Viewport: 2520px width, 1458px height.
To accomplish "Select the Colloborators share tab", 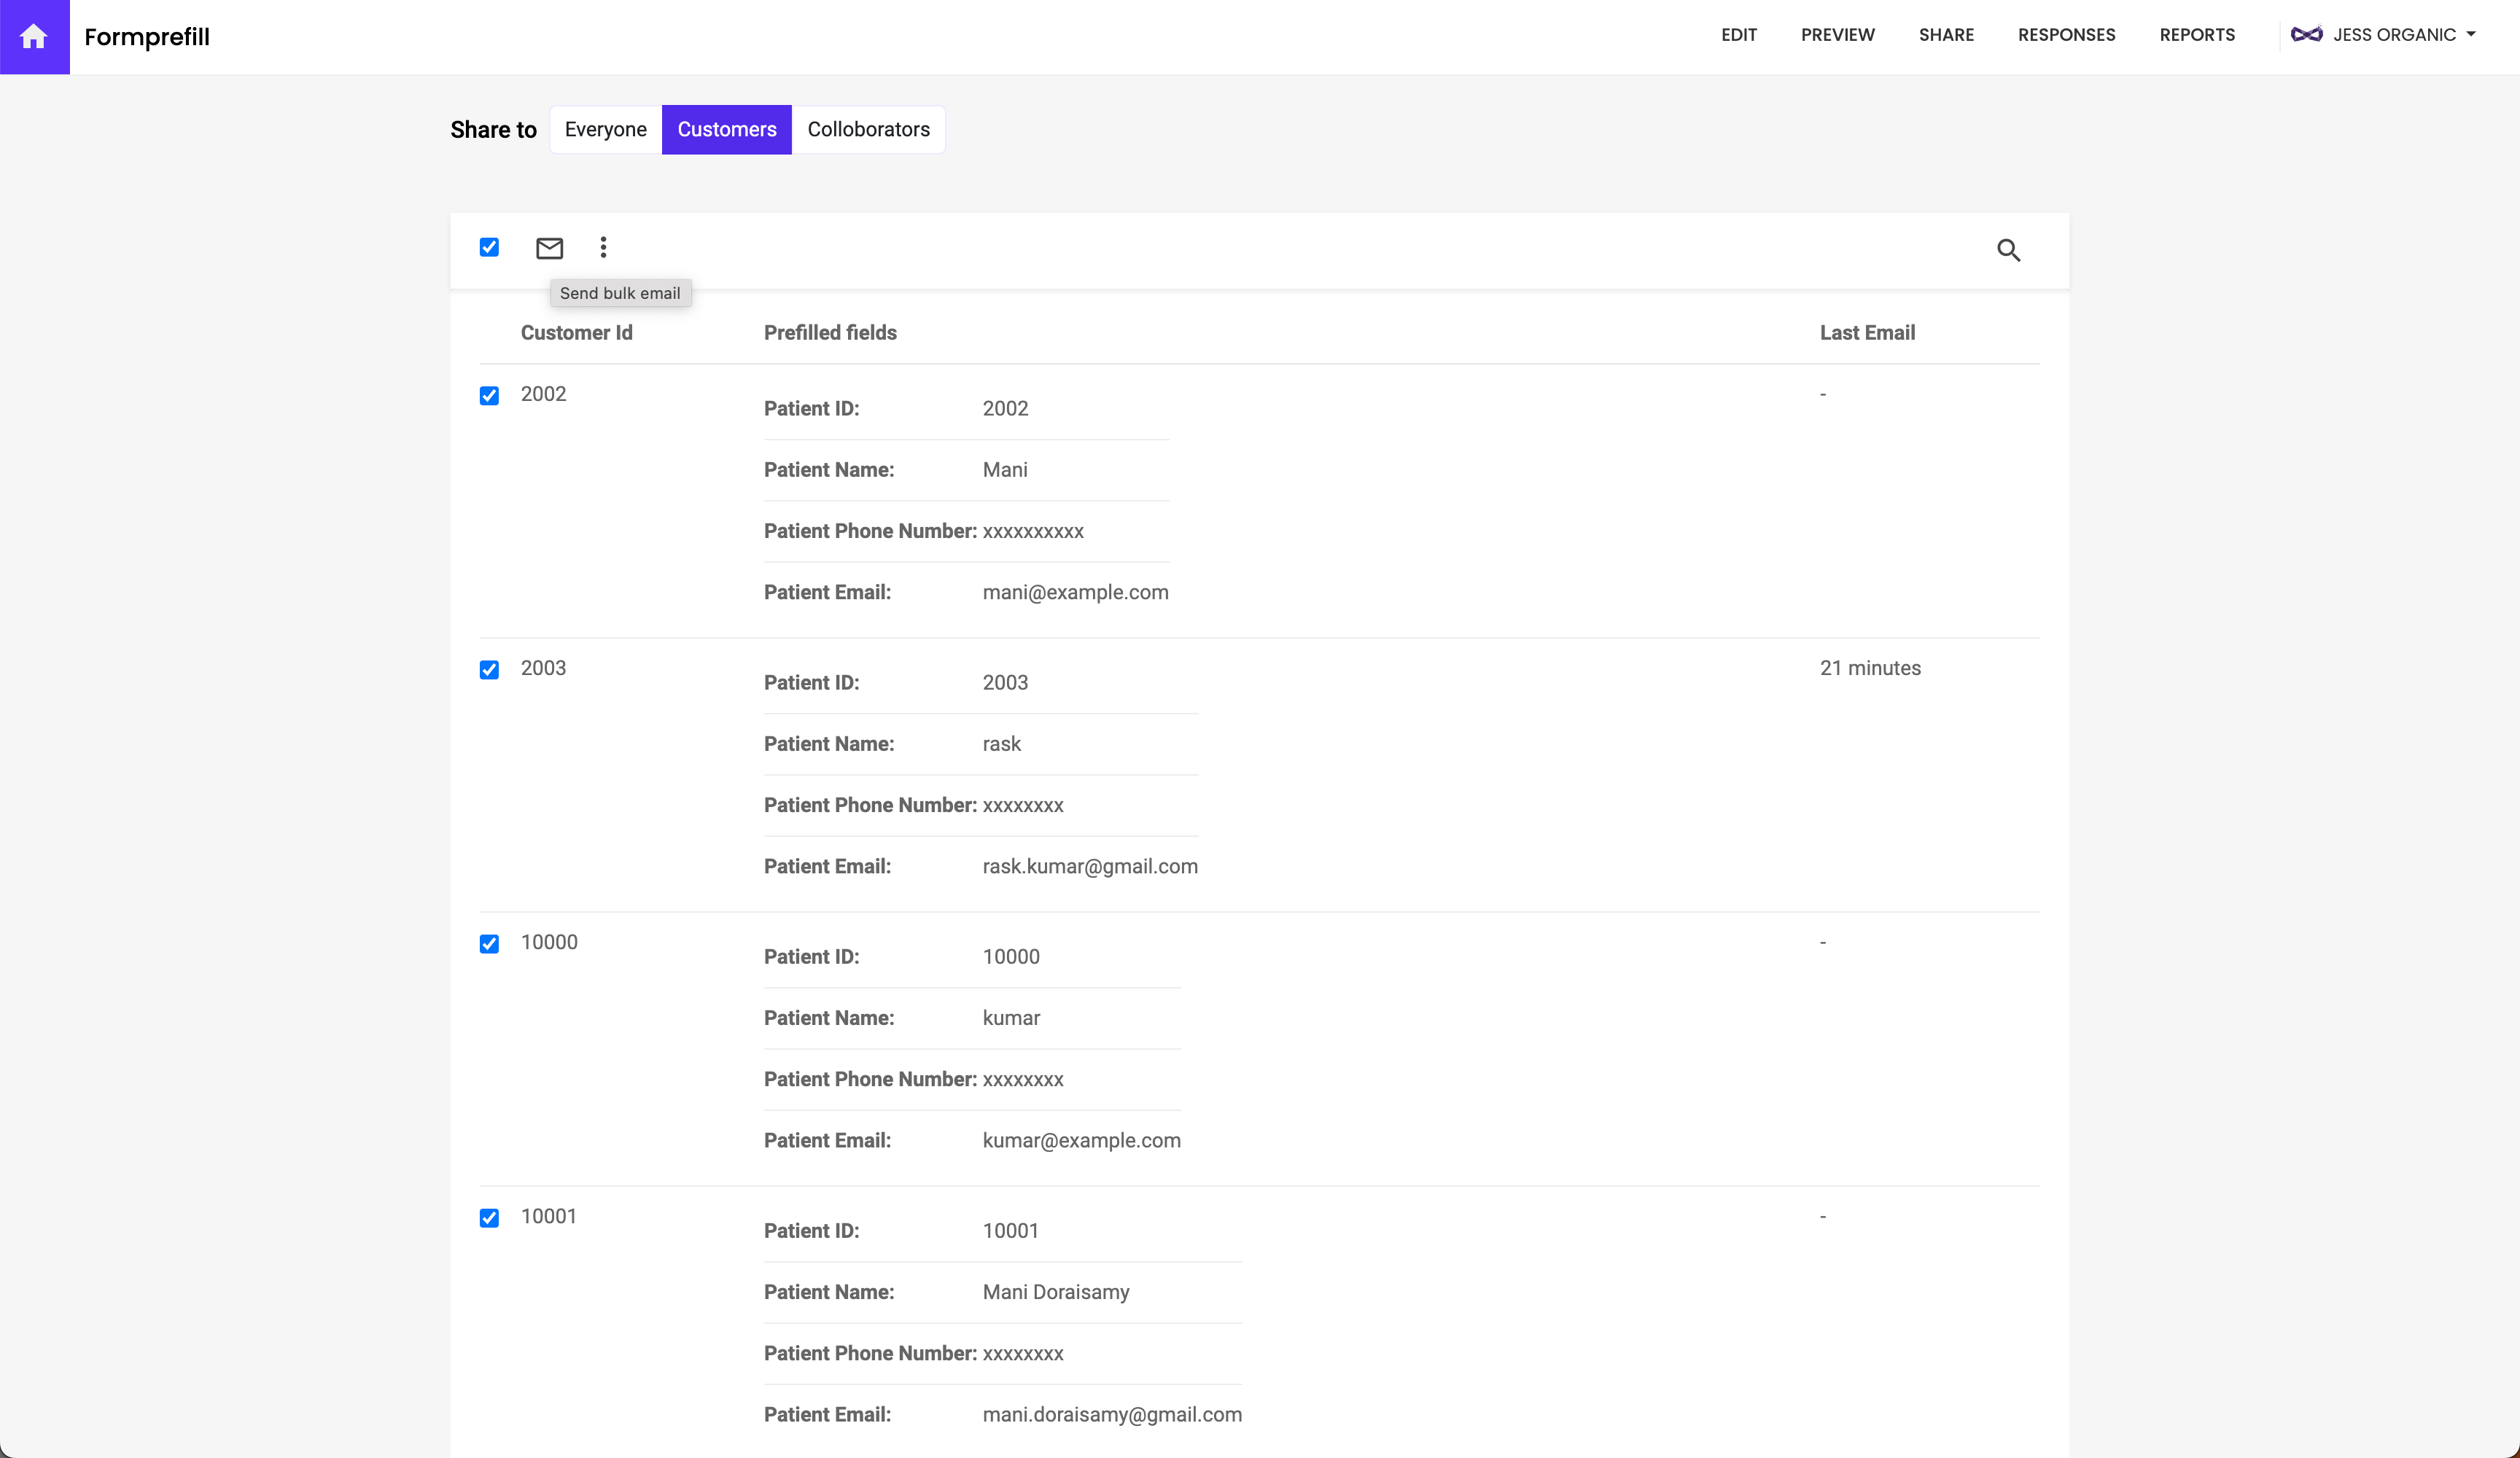I will (x=868, y=130).
